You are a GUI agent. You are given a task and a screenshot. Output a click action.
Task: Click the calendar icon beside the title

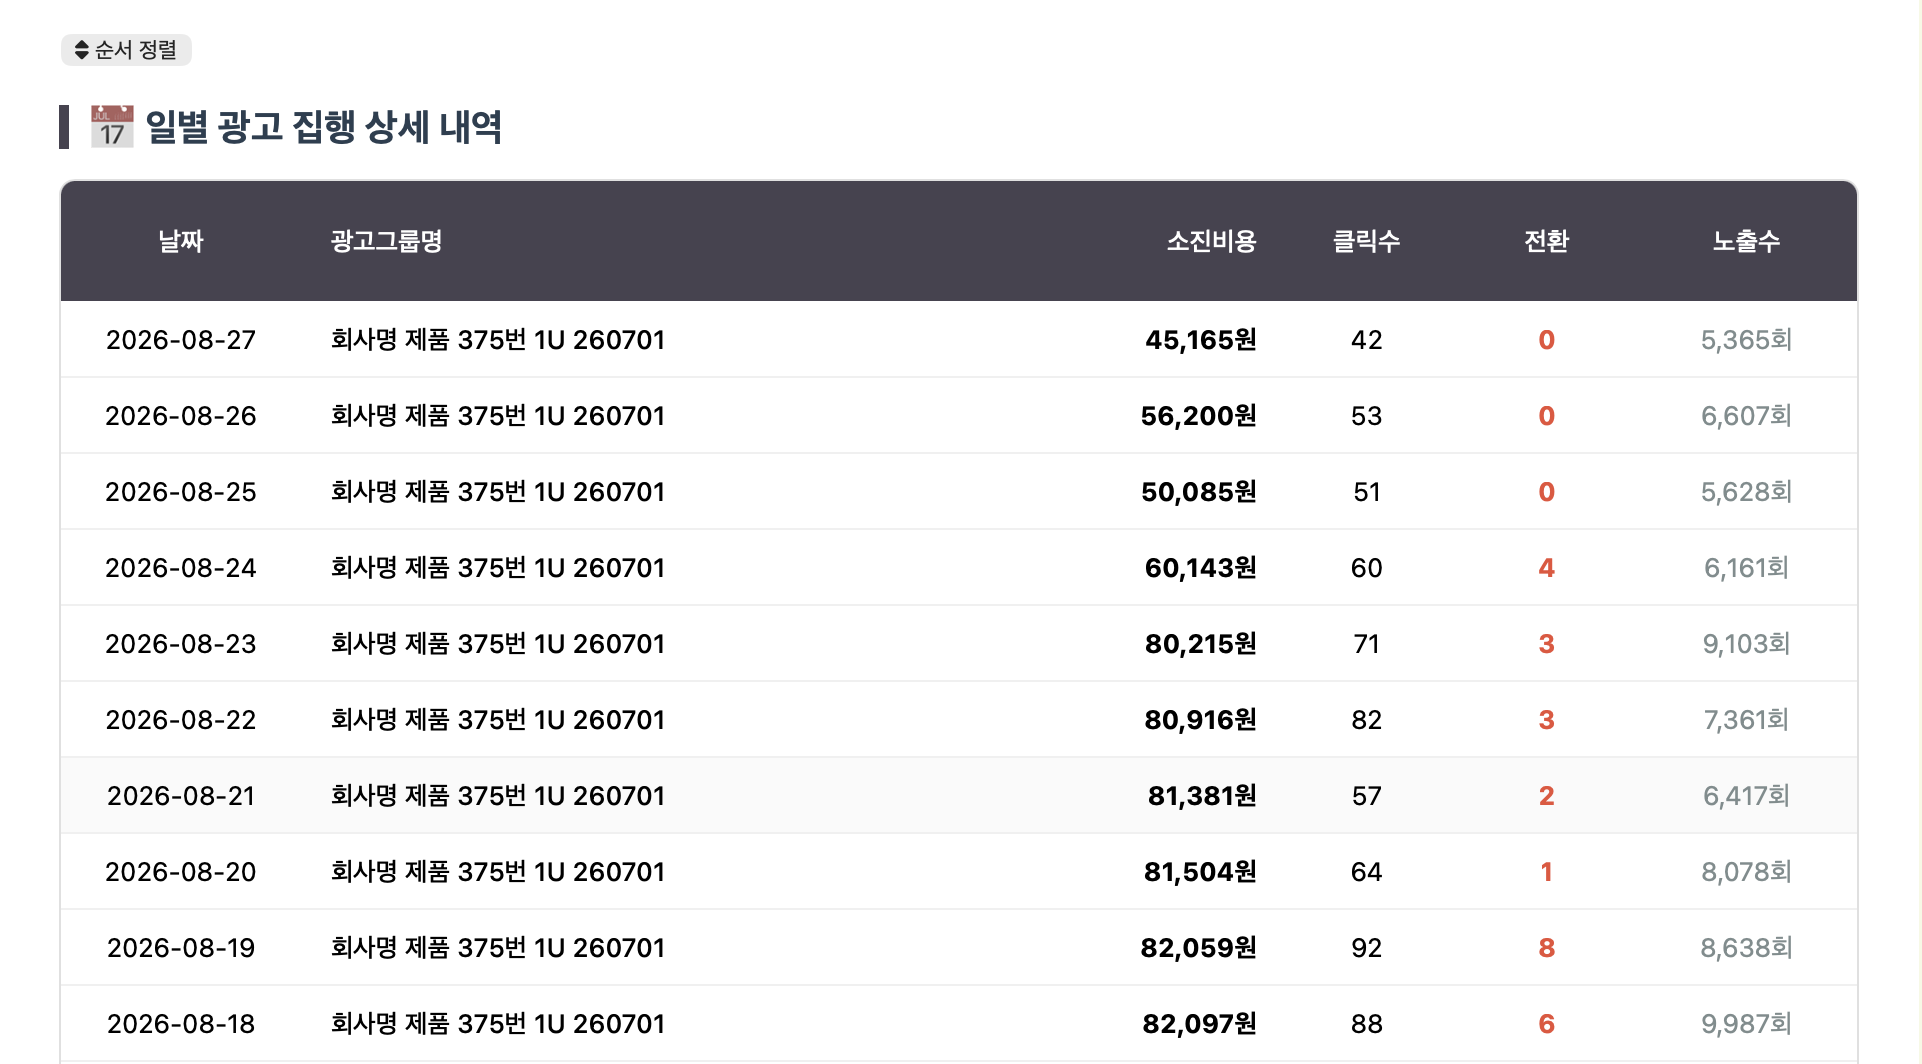coord(112,127)
